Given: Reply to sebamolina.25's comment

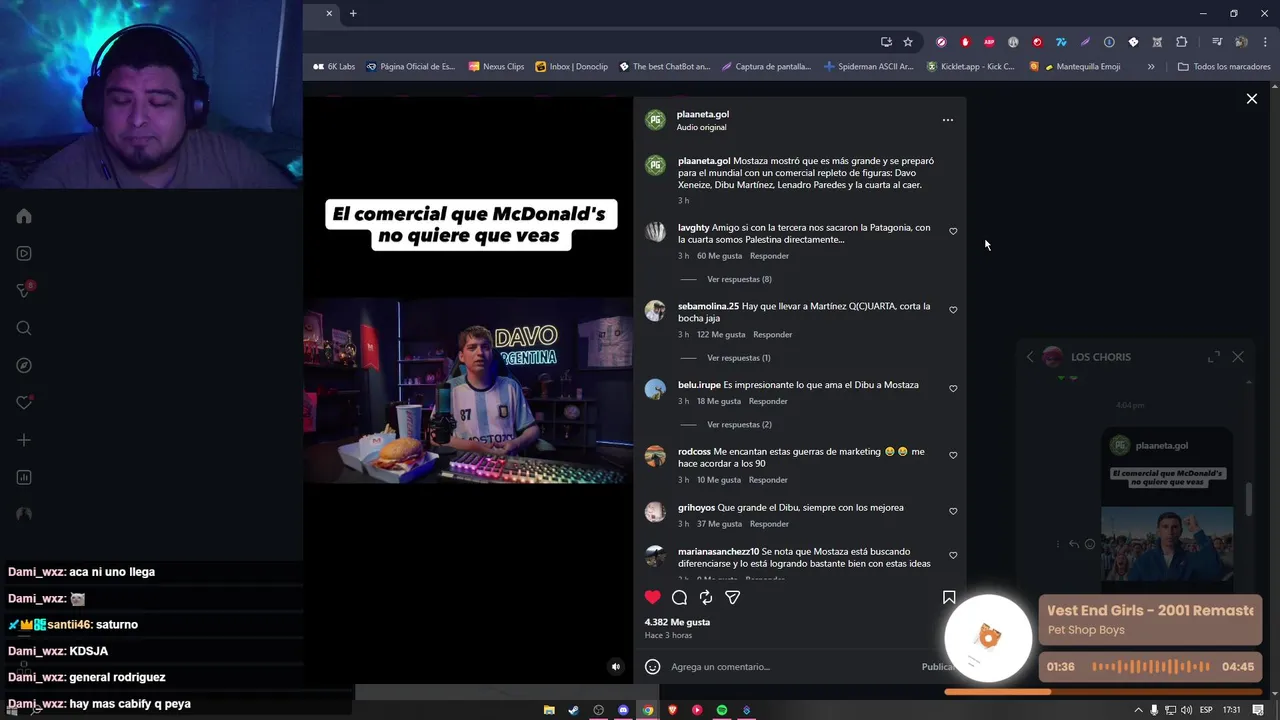Looking at the screenshot, I should 772,335.
